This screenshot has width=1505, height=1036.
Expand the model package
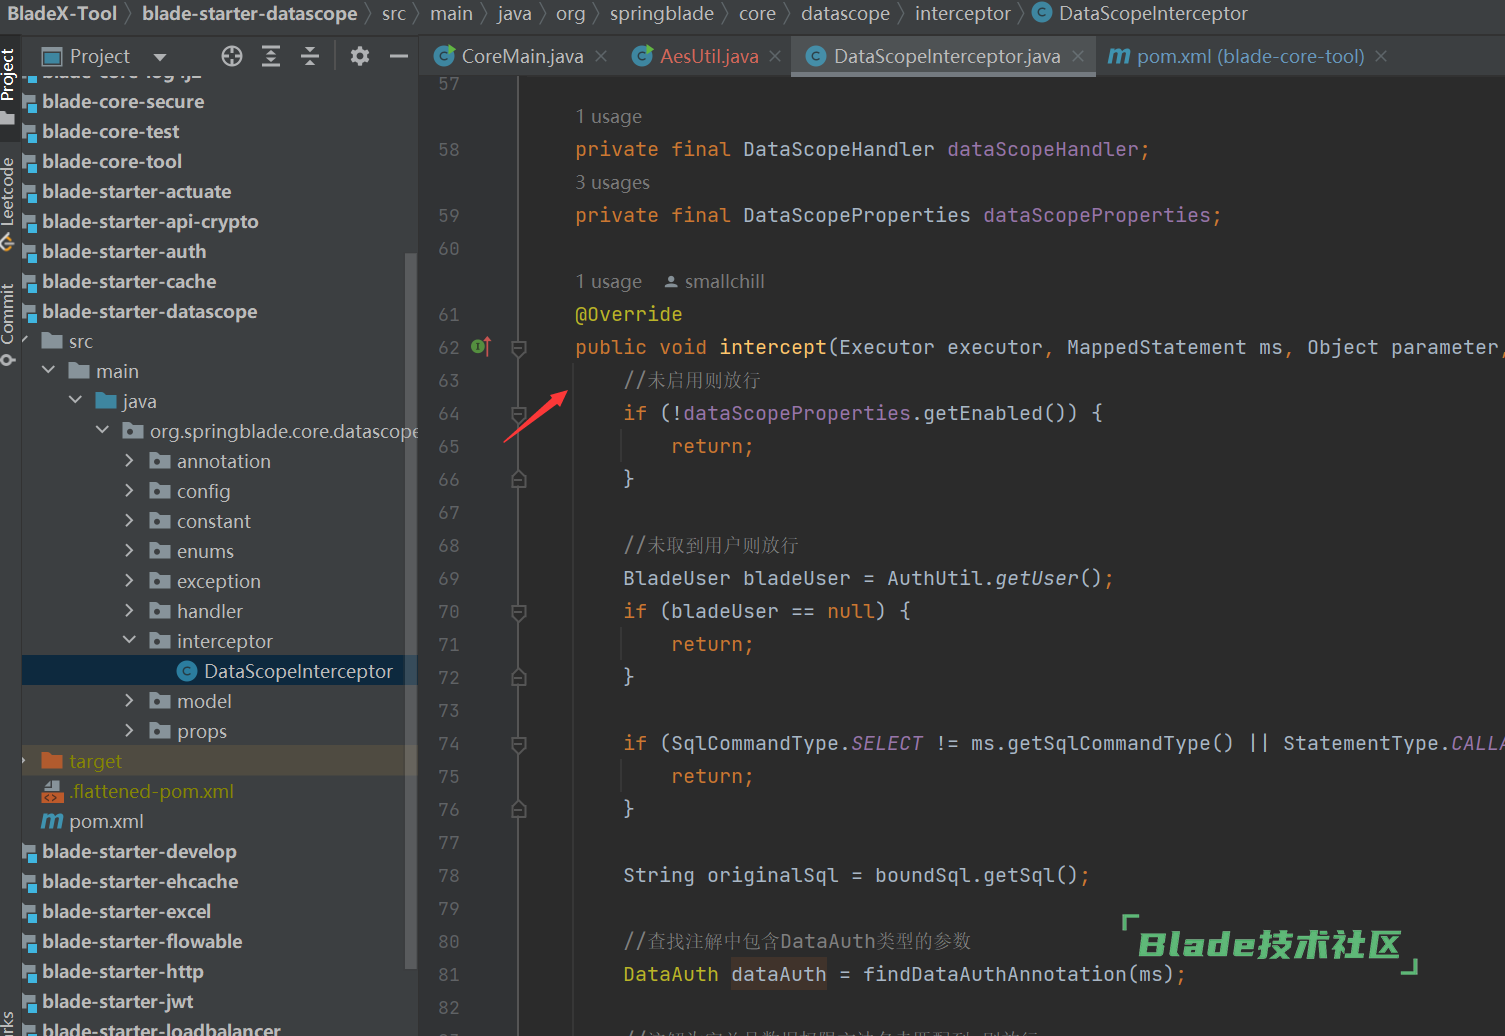(x=129, y=701)
